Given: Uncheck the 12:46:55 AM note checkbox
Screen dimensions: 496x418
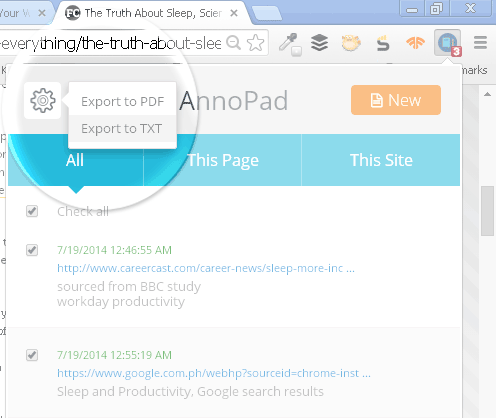Looking at the screenshot, I should click(x=32, y=250).
